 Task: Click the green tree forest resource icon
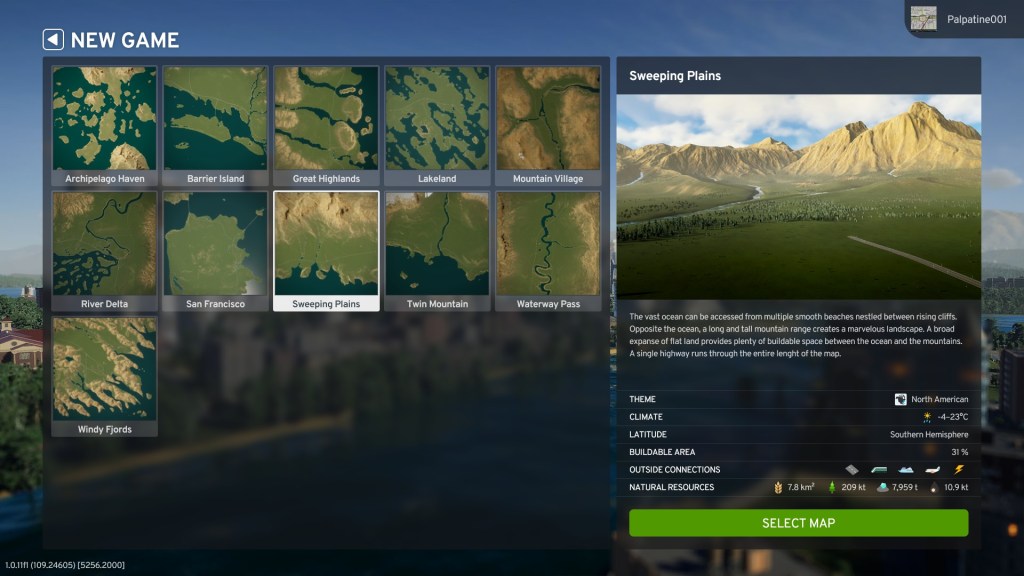(832, 487)
